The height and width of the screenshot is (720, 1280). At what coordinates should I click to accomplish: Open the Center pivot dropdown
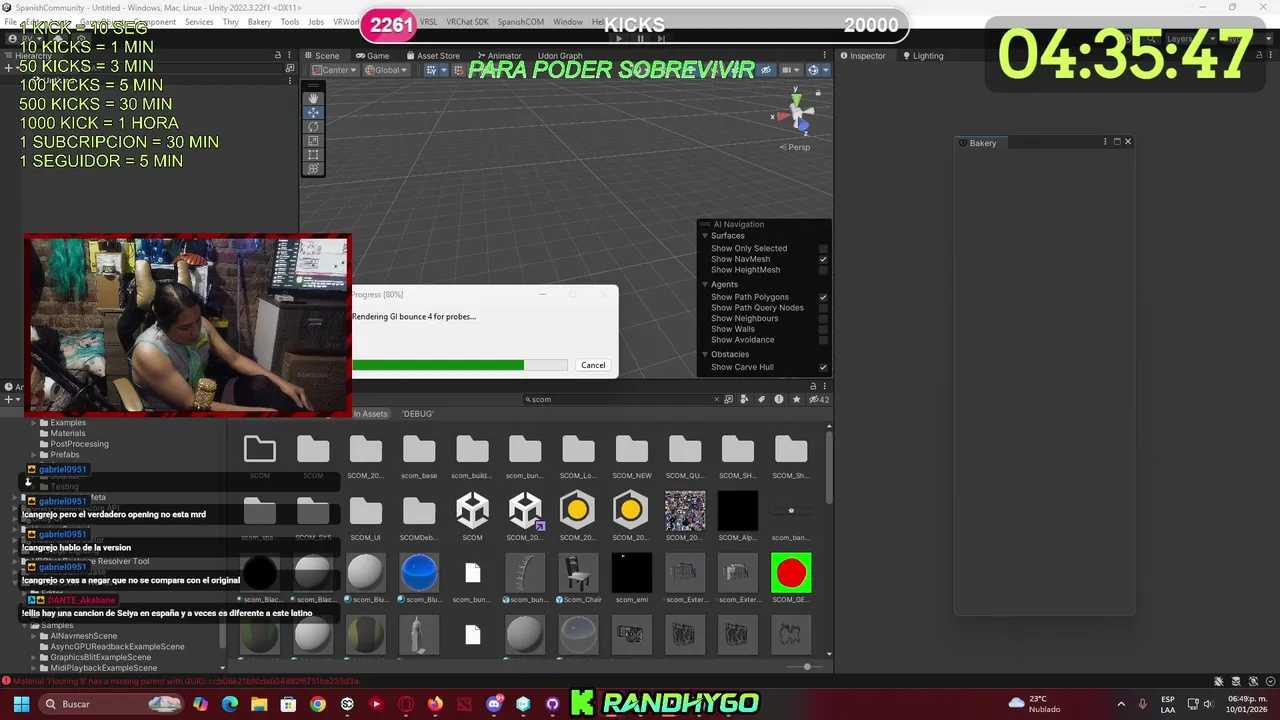pyautogui.click(x=333, y=70)
